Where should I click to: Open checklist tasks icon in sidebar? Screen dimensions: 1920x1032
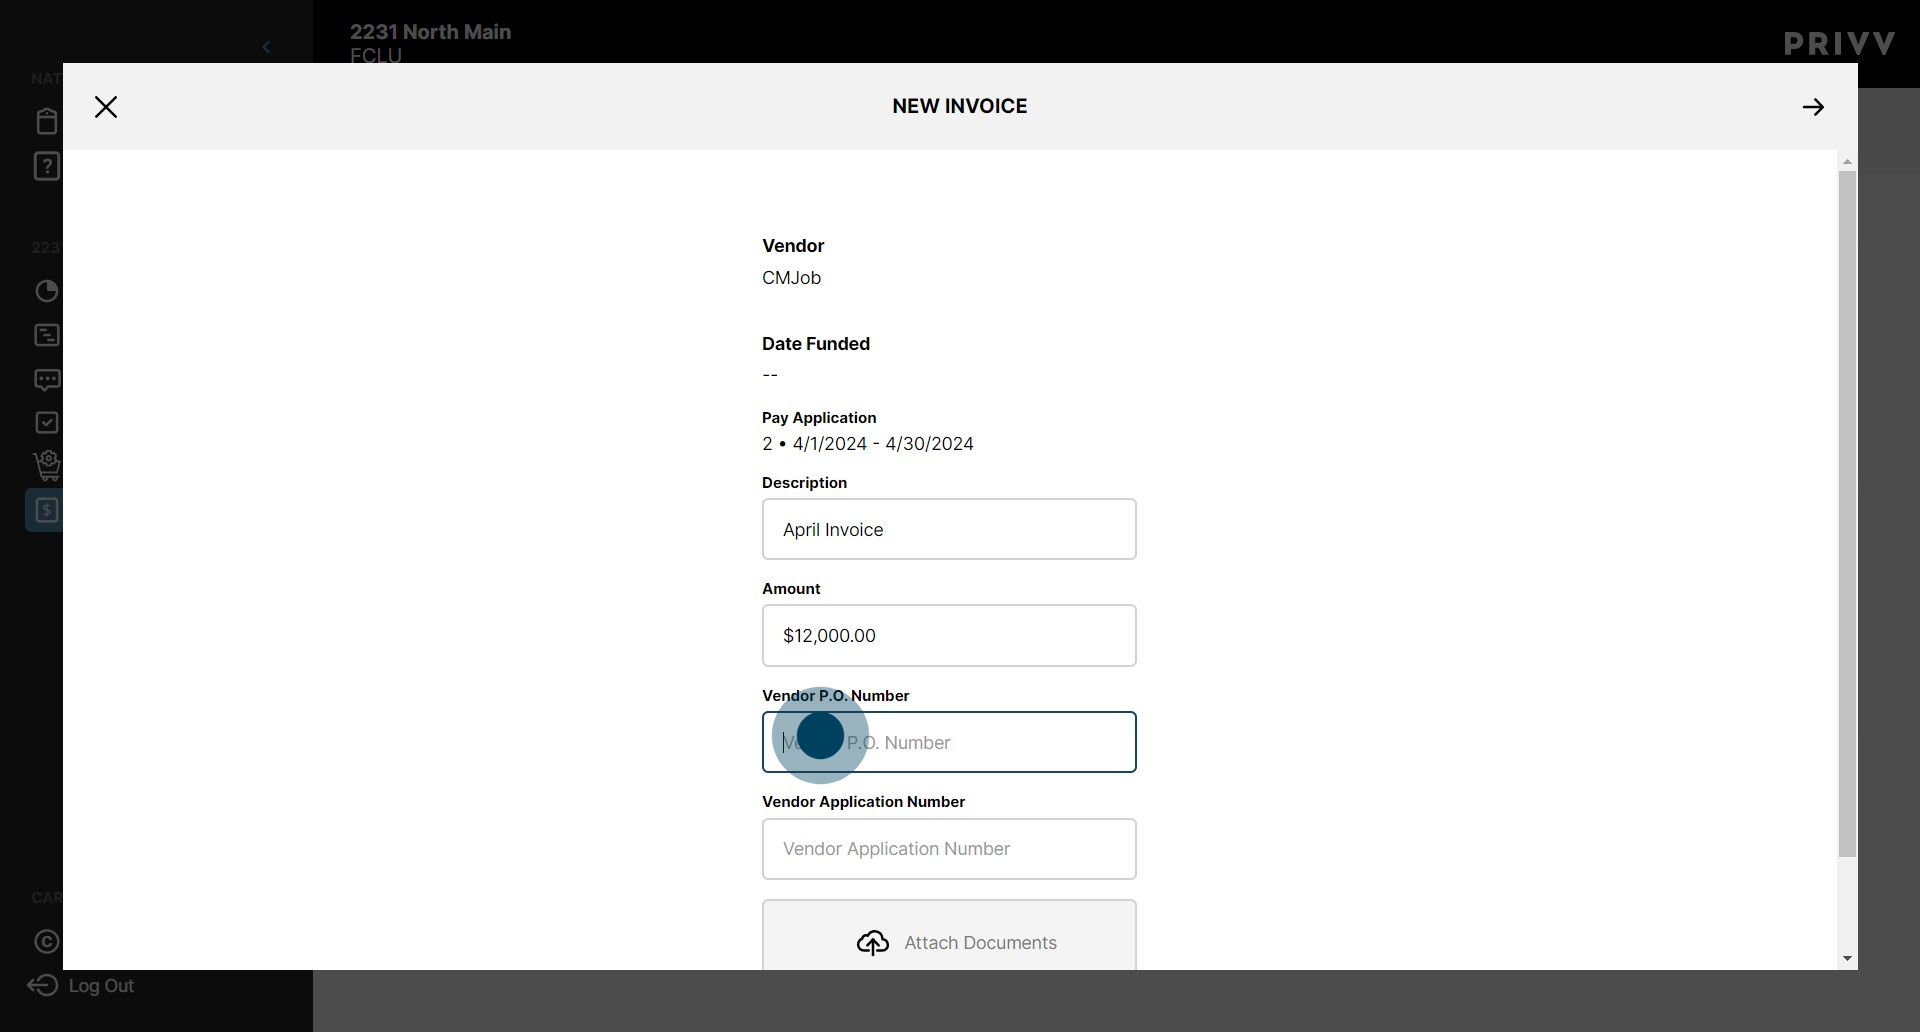click(47, 423)
